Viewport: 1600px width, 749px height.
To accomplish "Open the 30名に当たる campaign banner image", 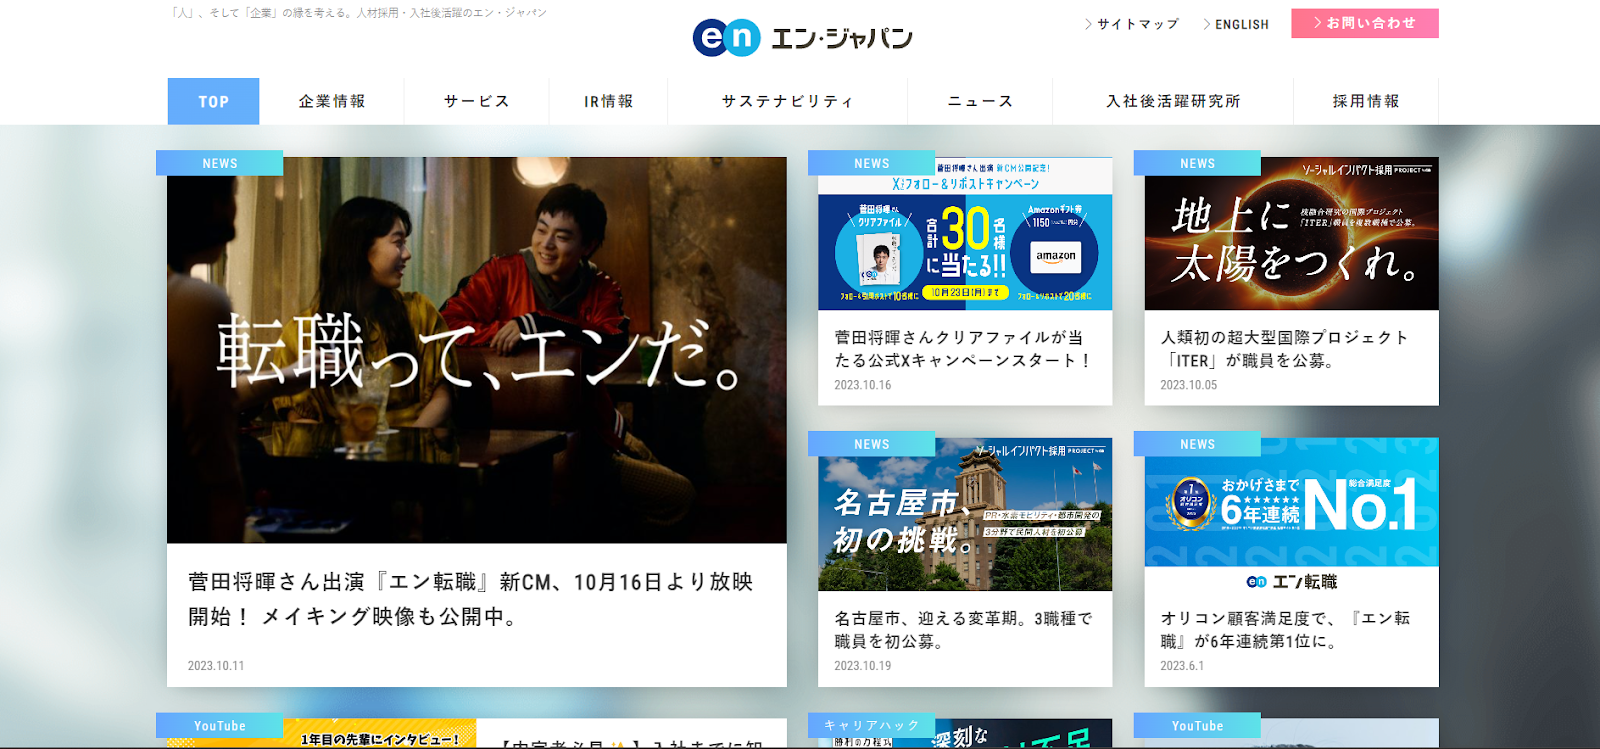I will (x=965, y=234).
